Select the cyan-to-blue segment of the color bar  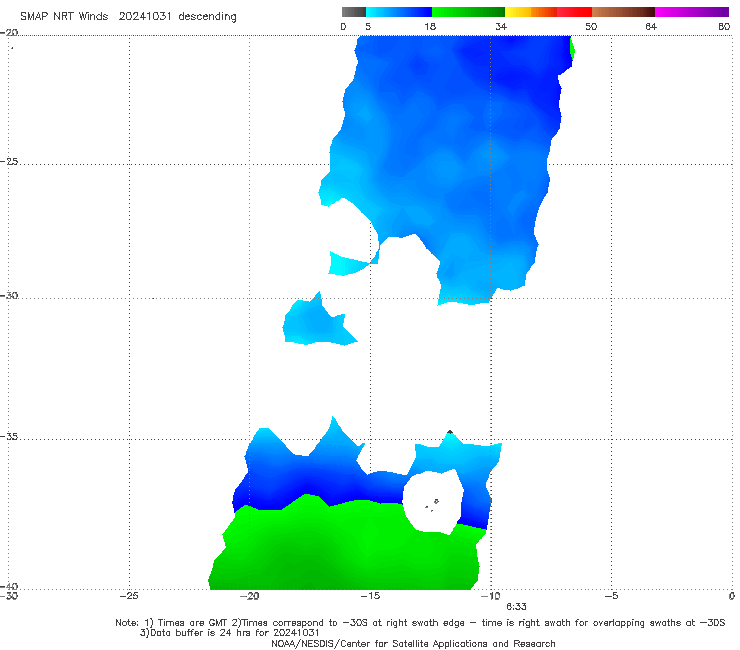[399, 12]
